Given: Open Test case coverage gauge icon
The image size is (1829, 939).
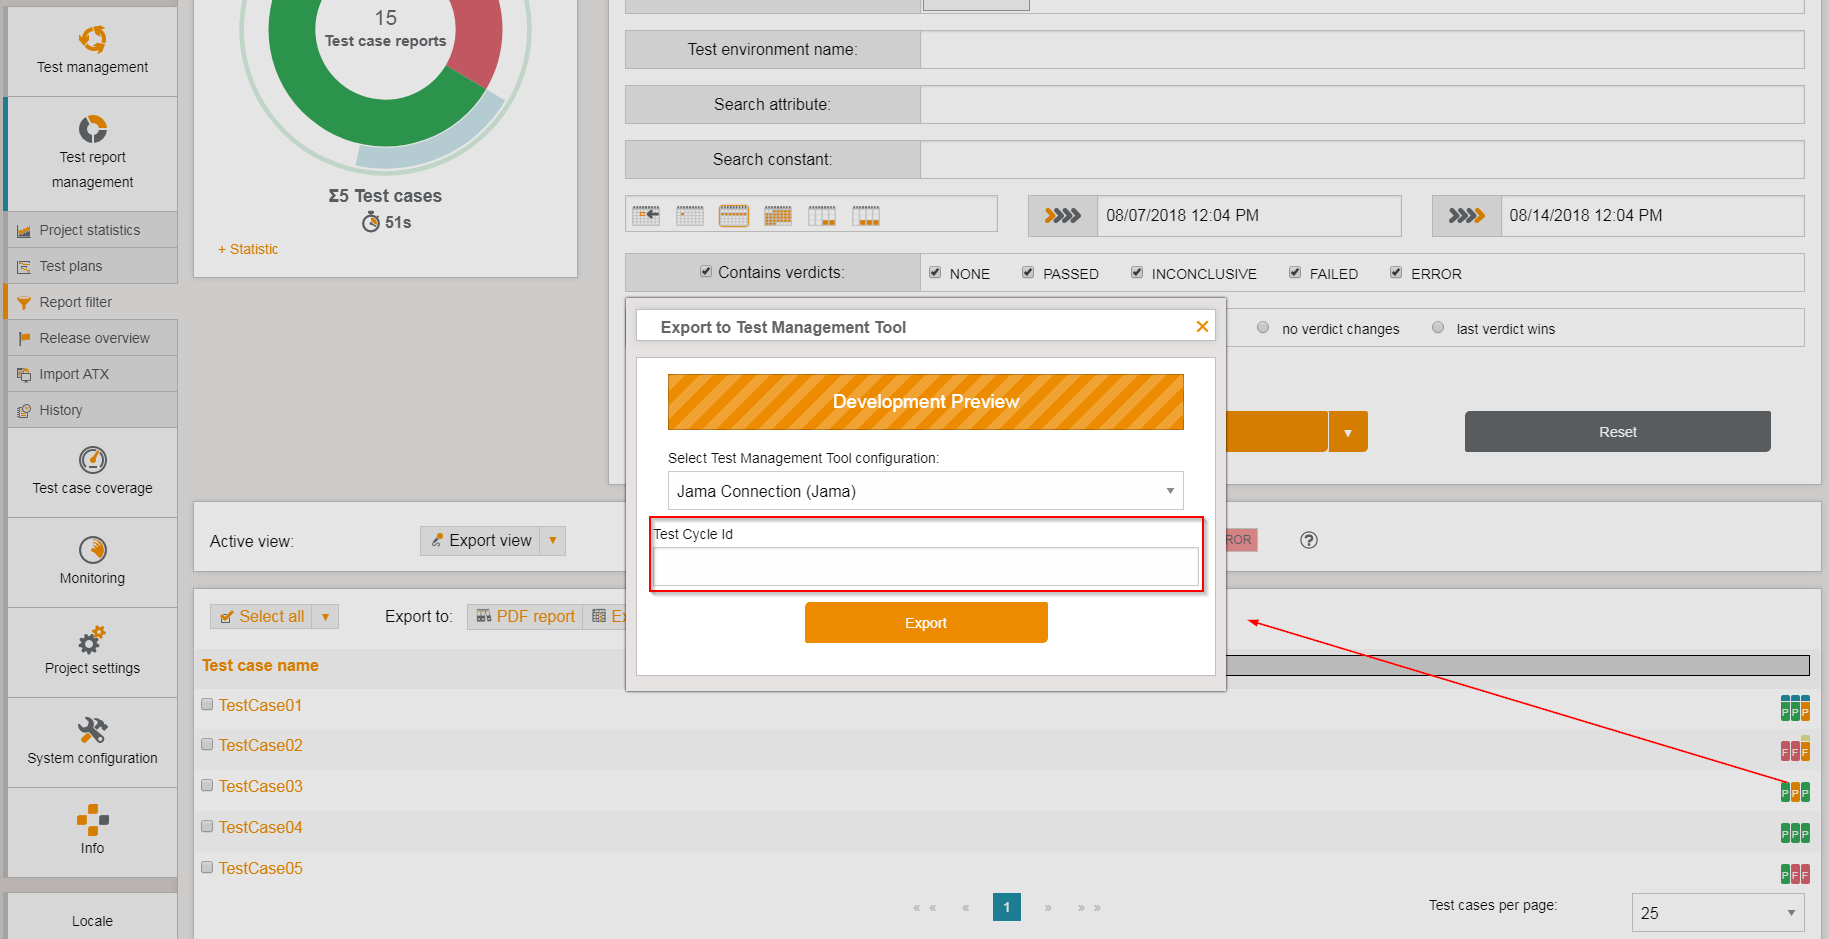Looking at the screenshot, I should 92,460.
